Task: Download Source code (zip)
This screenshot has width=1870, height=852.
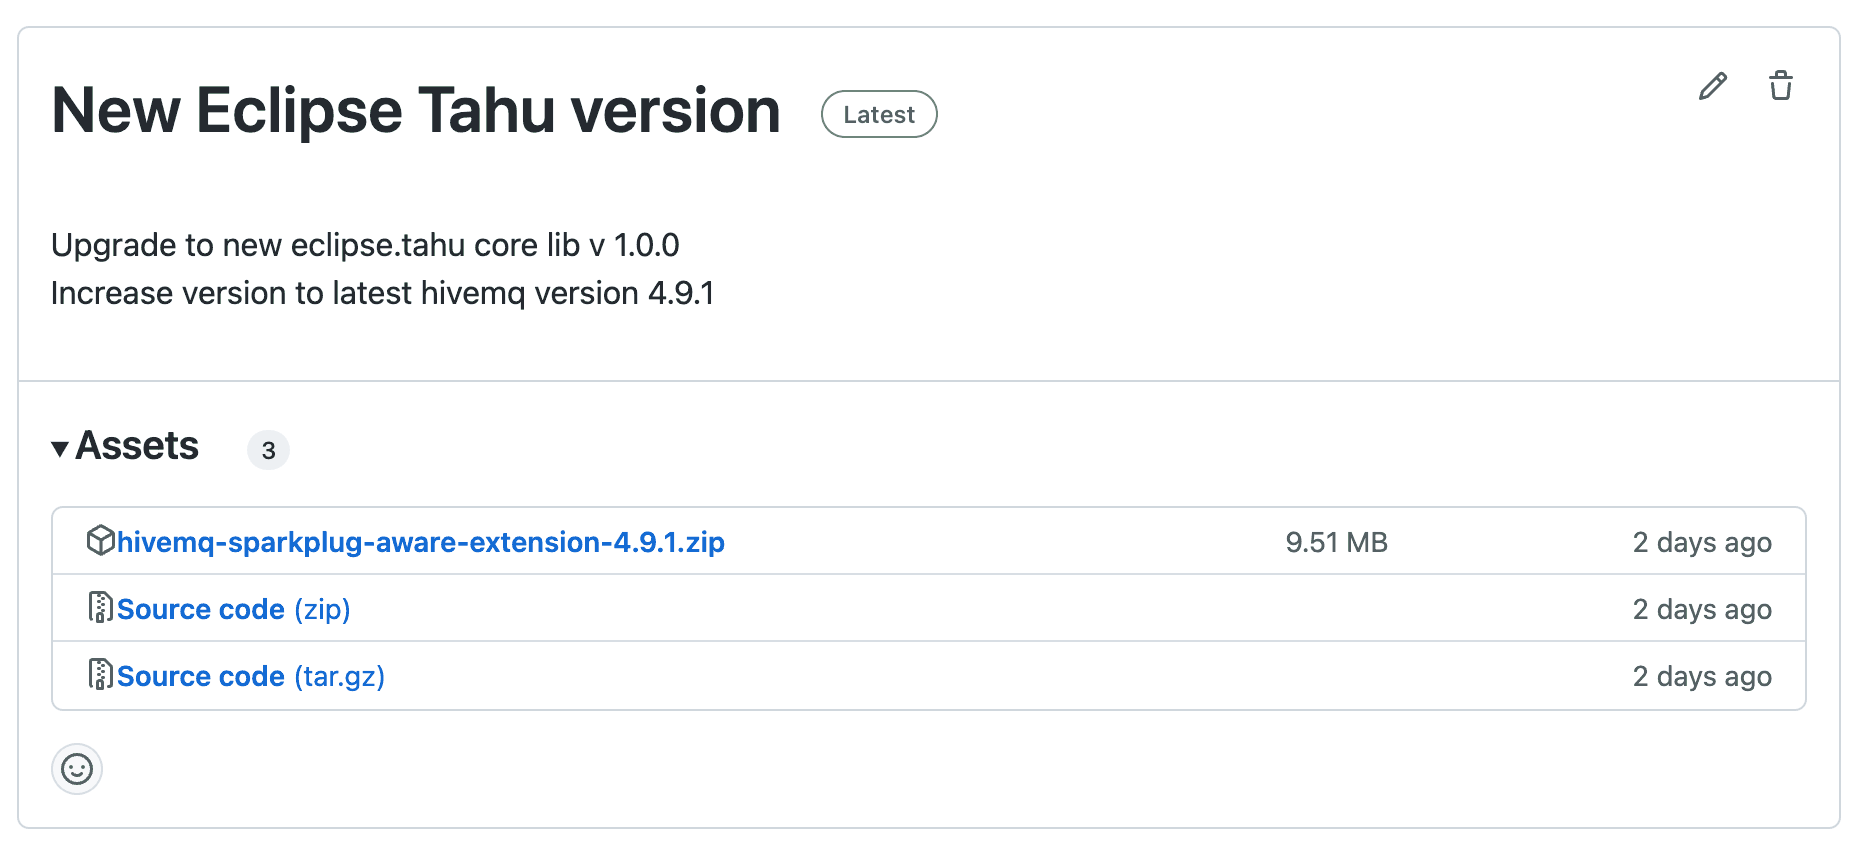Action: pyautogui.click(x=234, y=609)
